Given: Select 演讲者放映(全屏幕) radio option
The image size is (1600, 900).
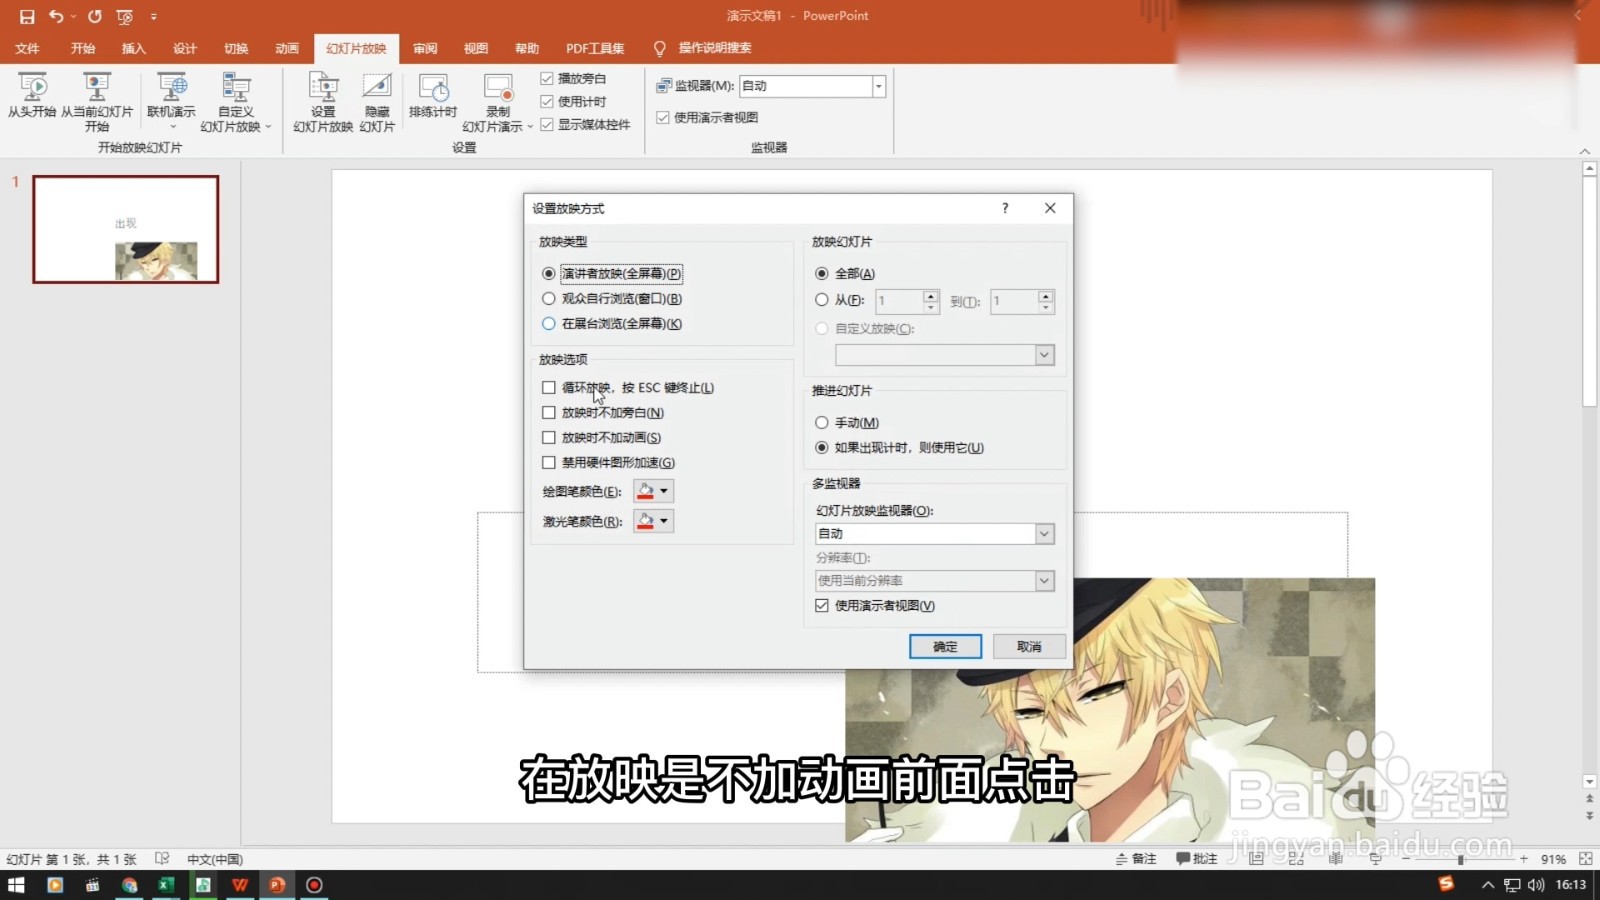Looking at the screenshot, I should [x=548, y=274].
